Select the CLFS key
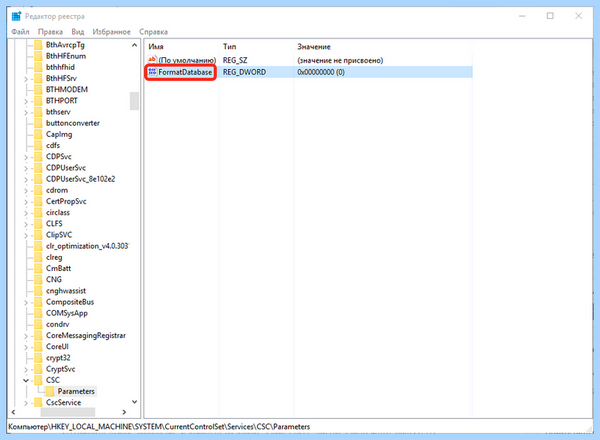Viewport: 600px width, 440px height. (54, 223)
